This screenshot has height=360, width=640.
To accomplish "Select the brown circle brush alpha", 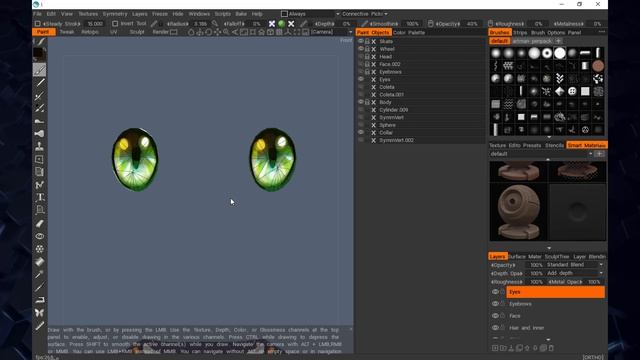I will pyautogui.click(x=598, y=66).
